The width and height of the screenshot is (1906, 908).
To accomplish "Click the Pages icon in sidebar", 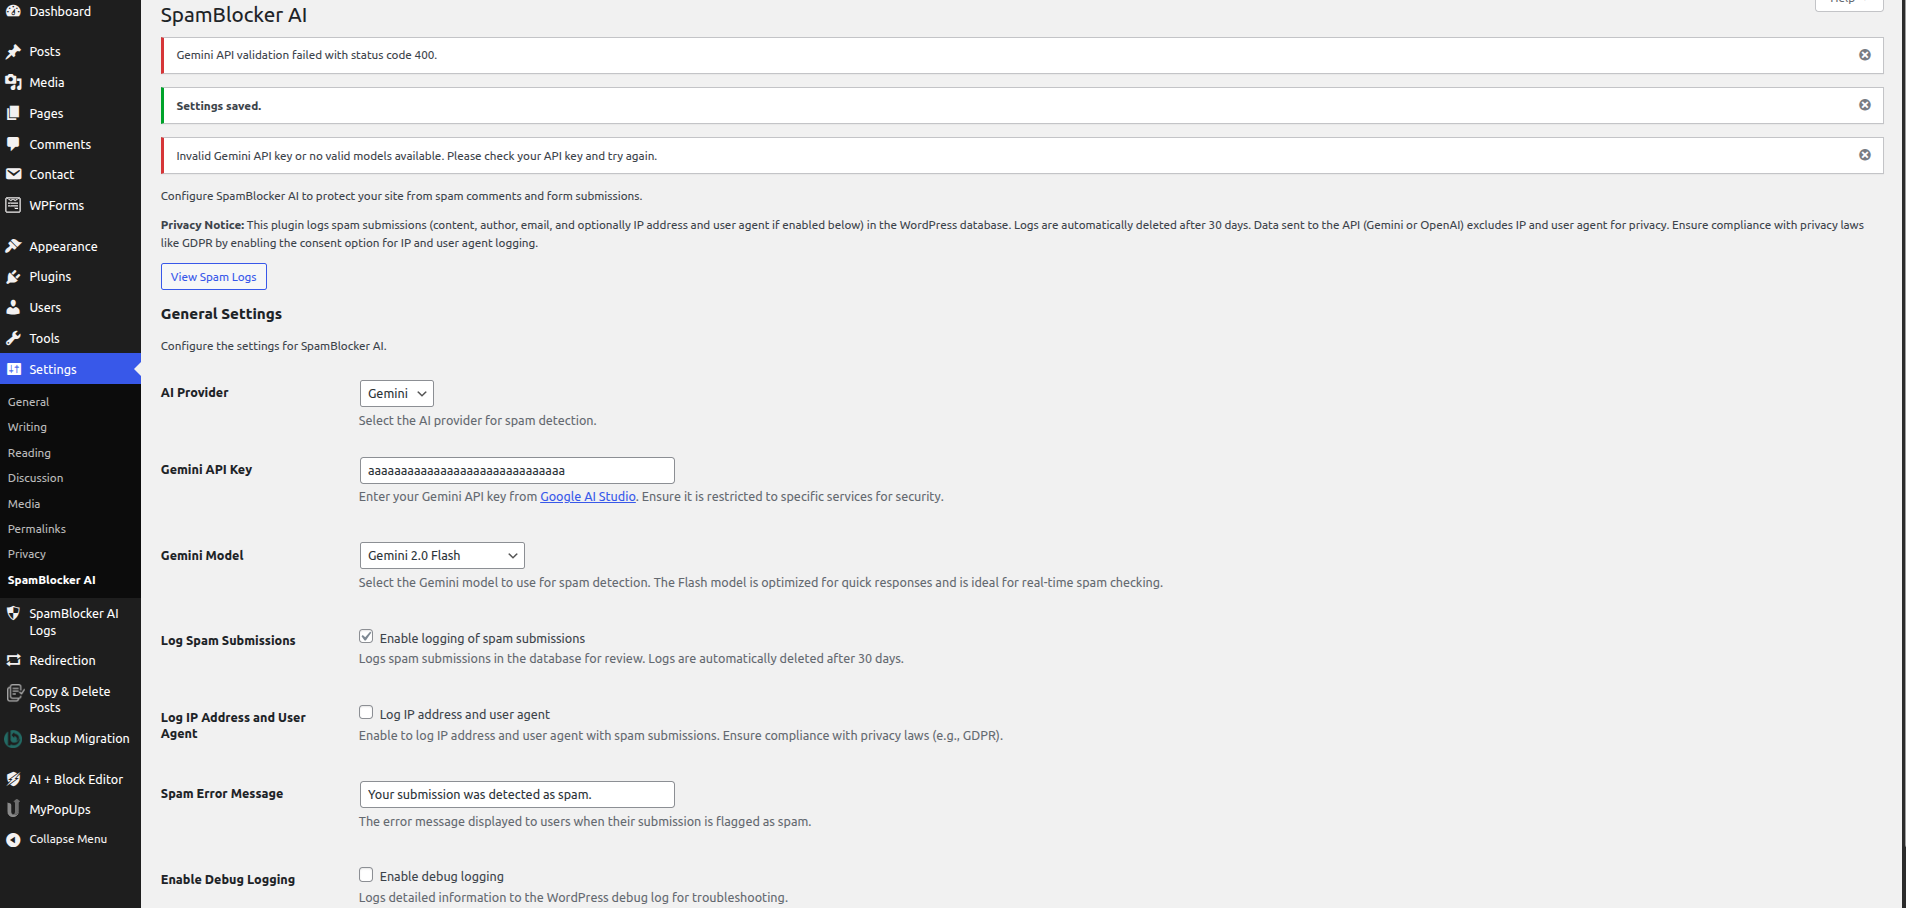I will [x=13, y=114].
